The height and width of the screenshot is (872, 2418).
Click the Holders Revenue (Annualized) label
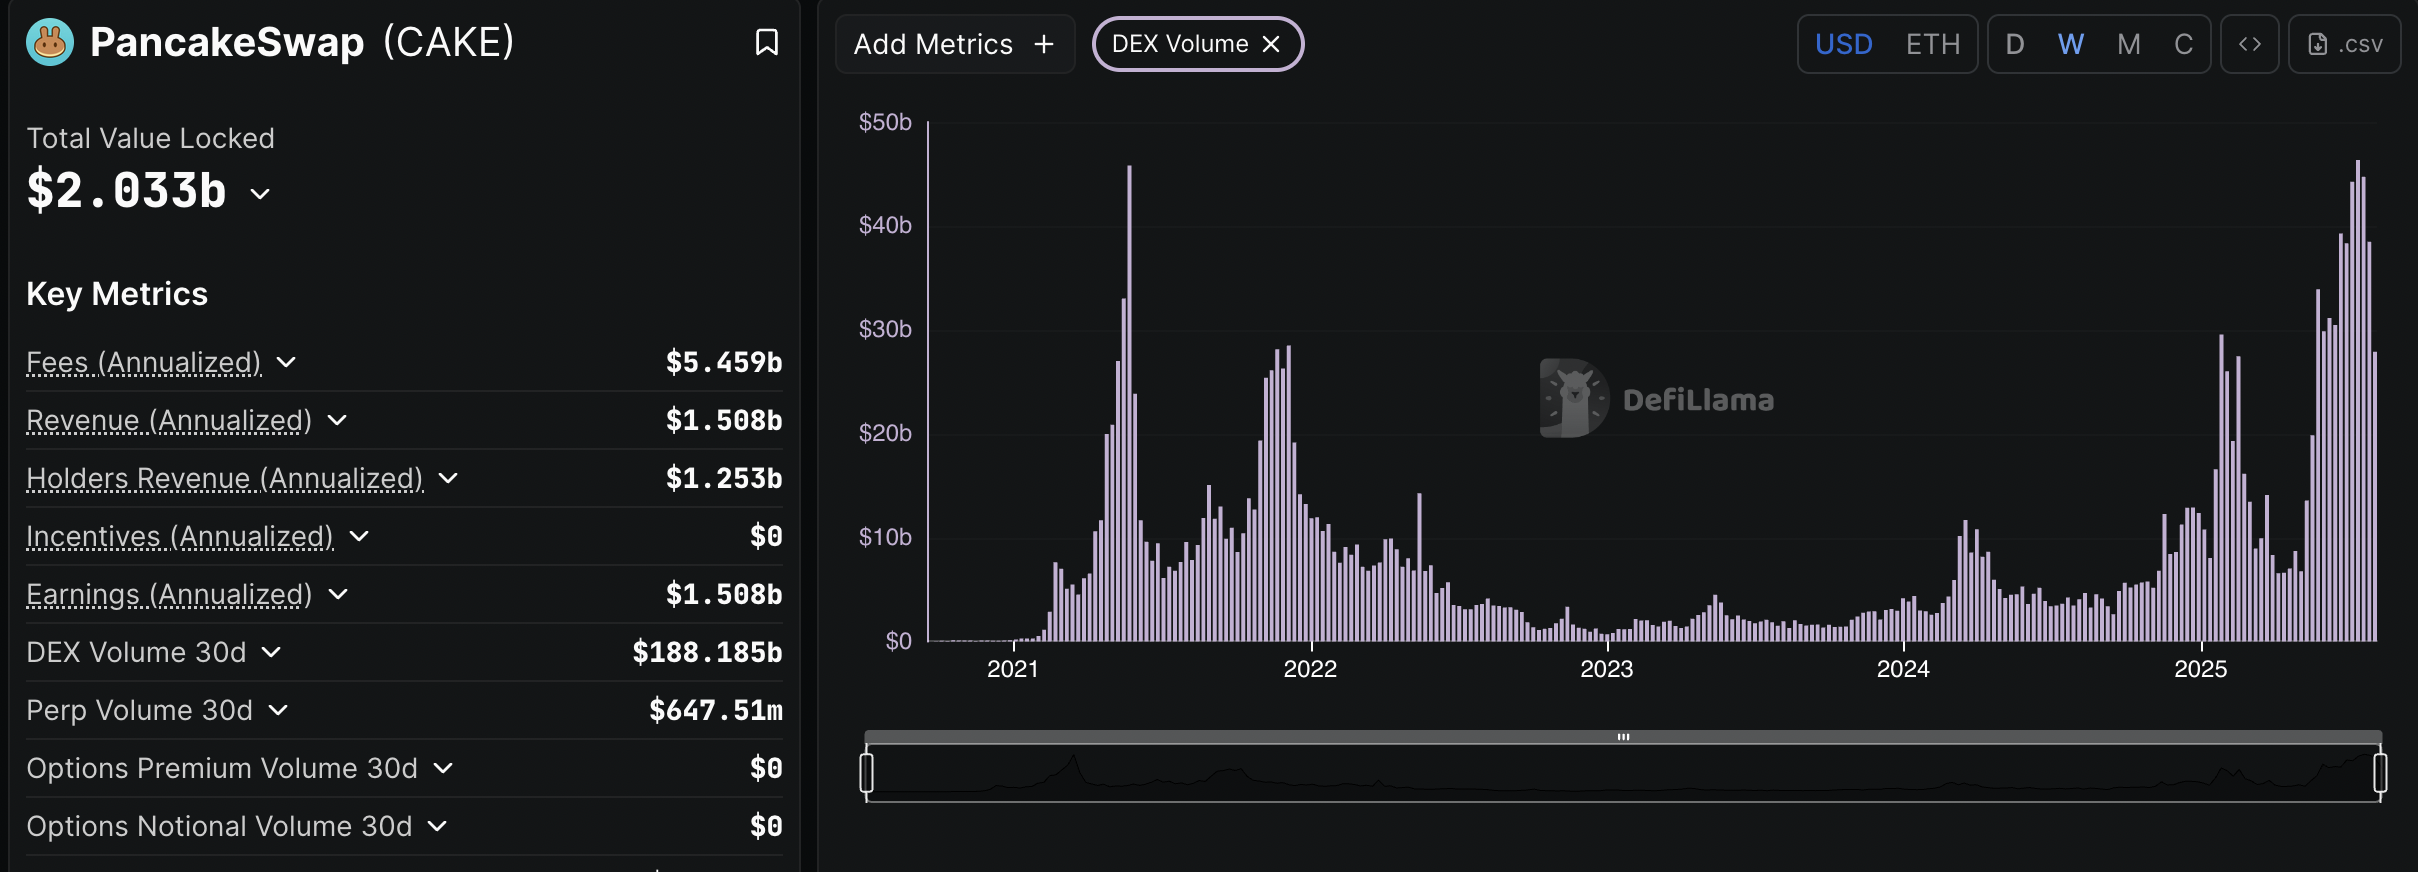[225, 478]
